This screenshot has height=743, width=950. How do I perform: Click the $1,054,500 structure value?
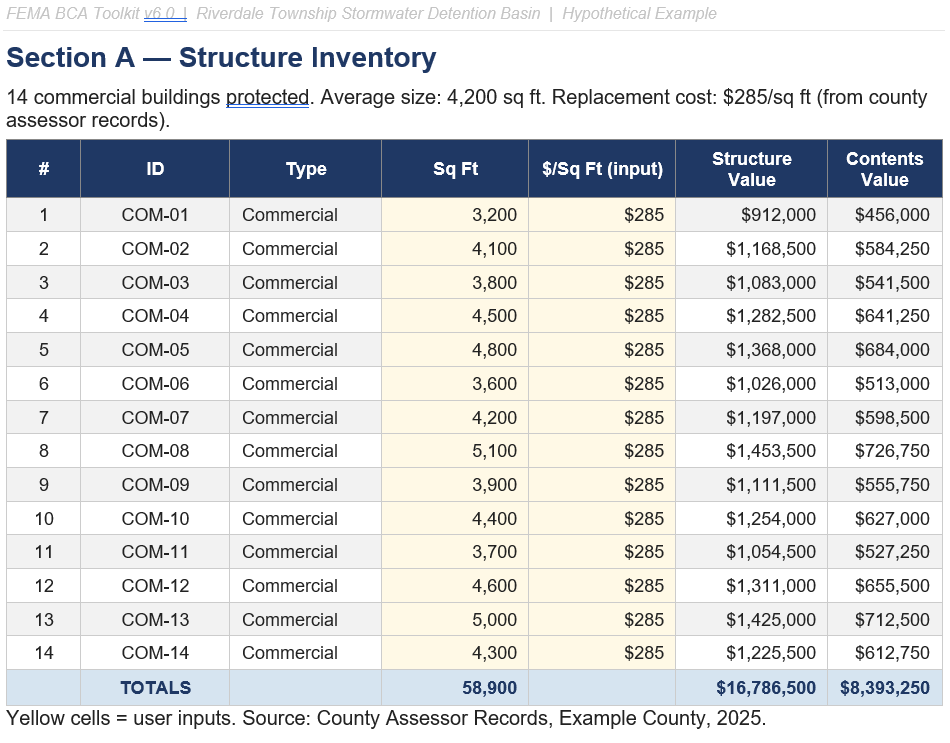coord(751,552)
